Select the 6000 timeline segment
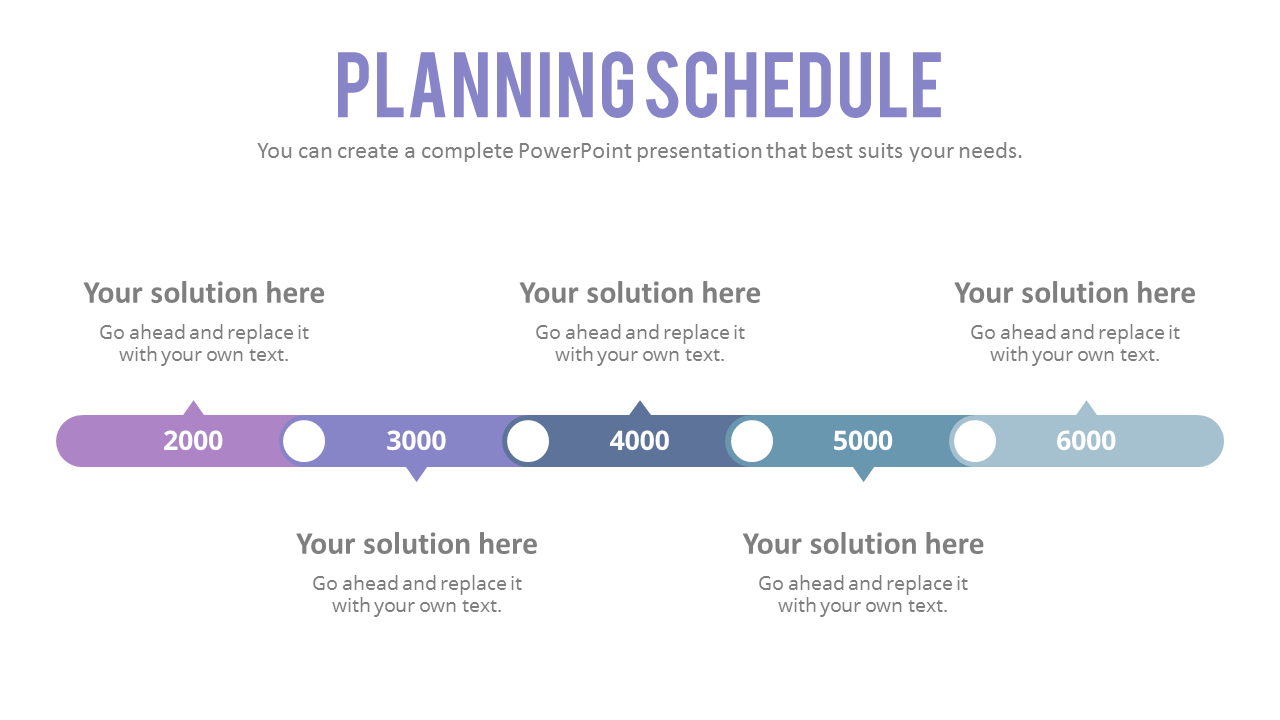Screen dimensions: 1280x720 [x=1086, y=441]
